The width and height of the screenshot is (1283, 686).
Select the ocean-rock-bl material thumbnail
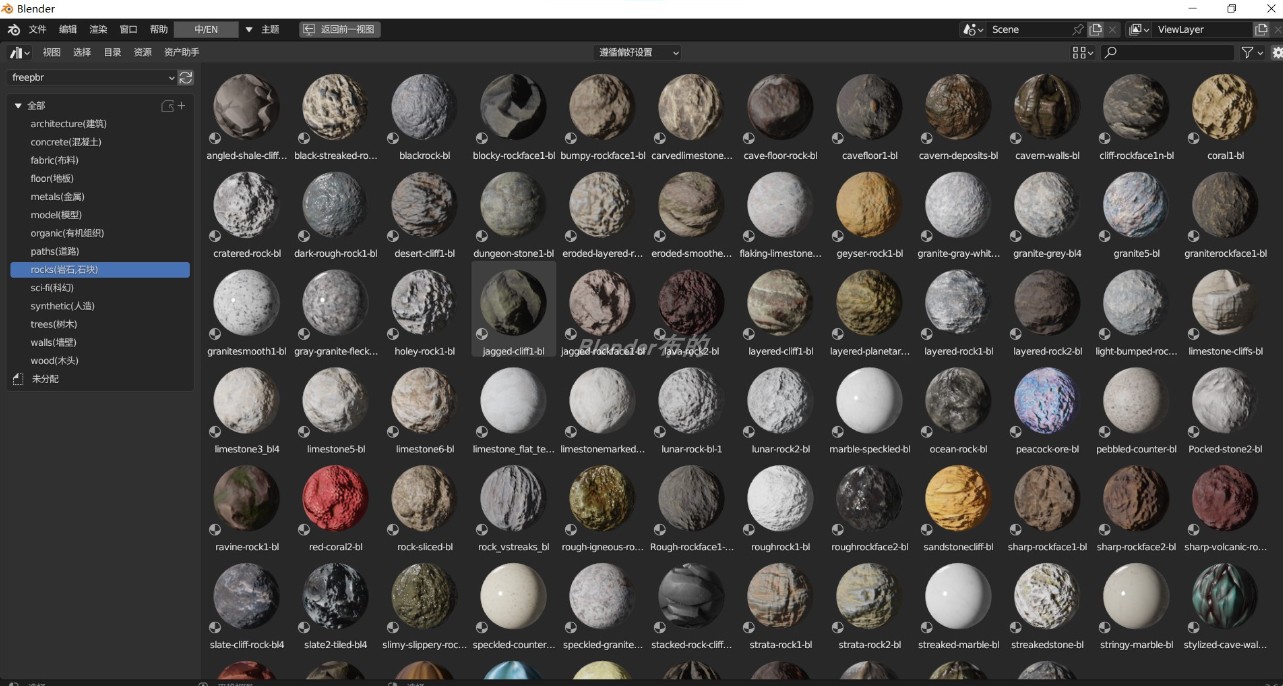click(x=957, y=401)
